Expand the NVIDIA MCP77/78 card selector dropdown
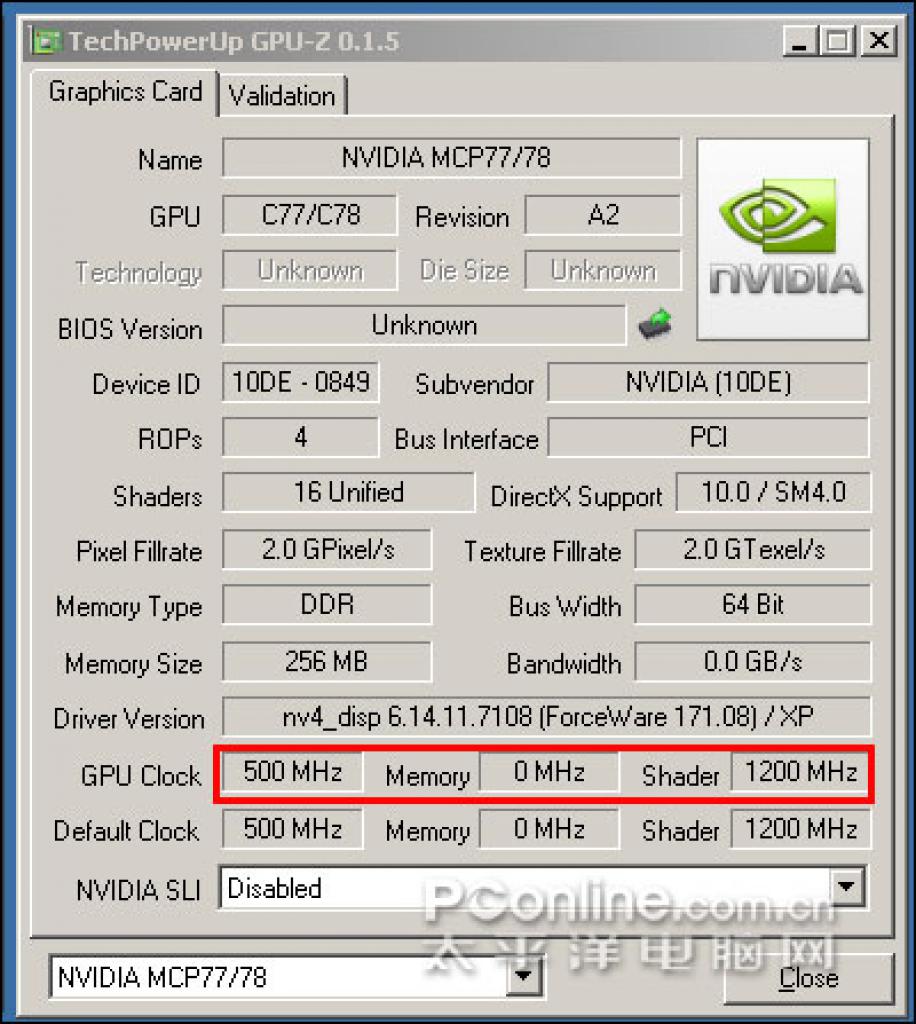This screenshot has width=916, height=1024. pyautogui.click(x=523, y=977)
